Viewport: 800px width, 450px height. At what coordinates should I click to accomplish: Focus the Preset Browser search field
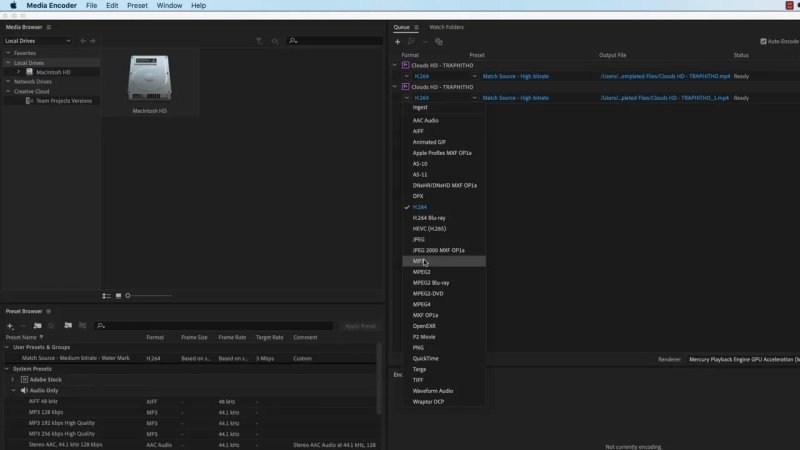coord(214,326)
